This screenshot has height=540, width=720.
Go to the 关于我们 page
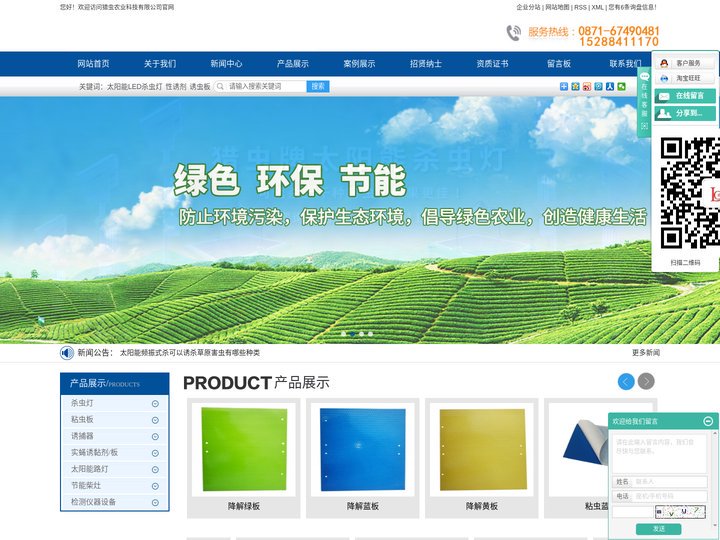coord(160,64)
